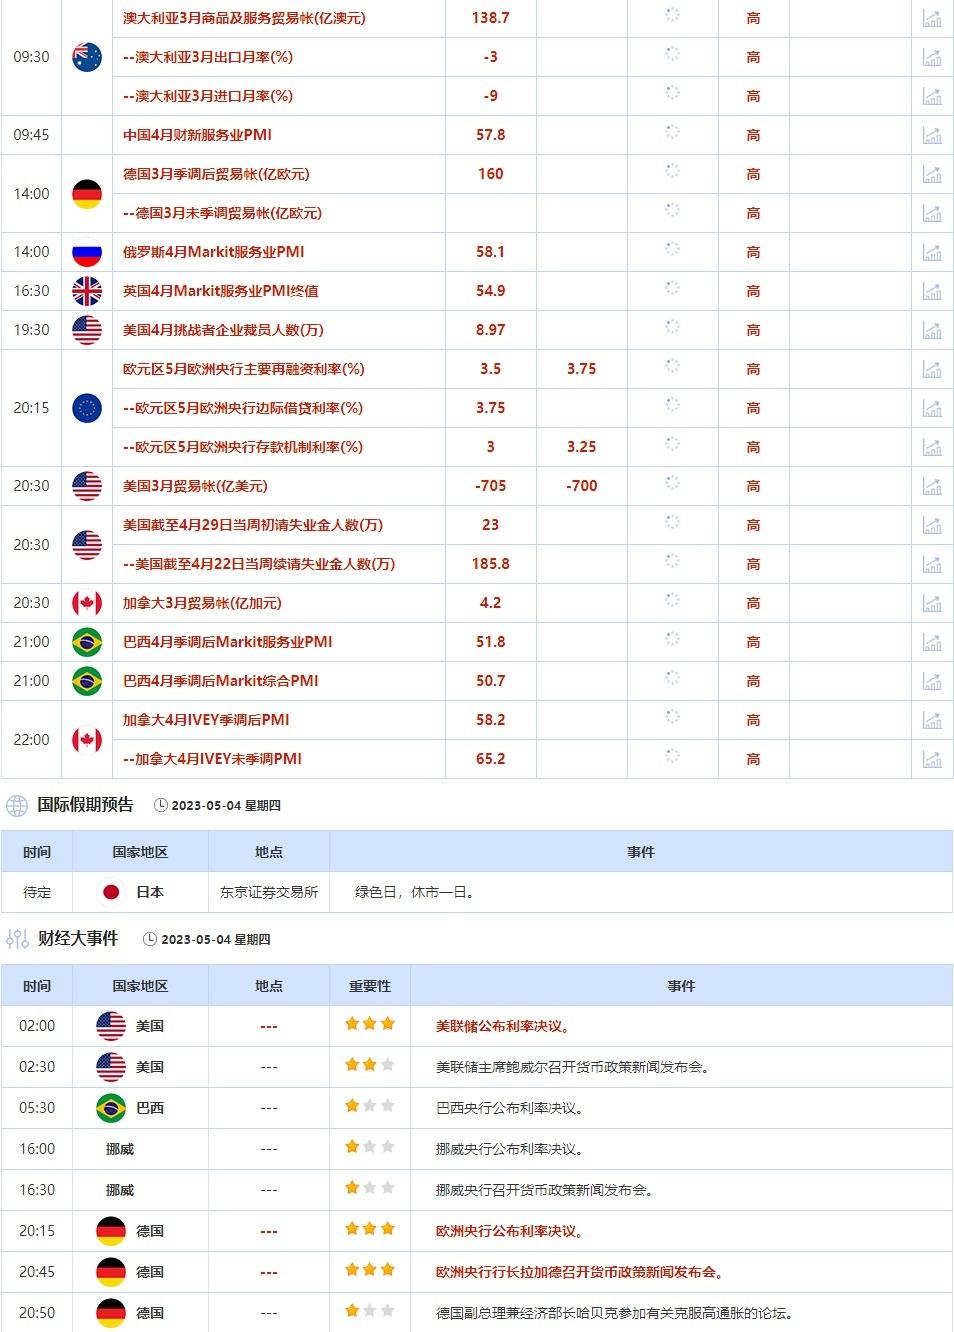
Task: Click the Japan flag icon in holiday table
Action: pyautogui.click(x=110, y=892)
